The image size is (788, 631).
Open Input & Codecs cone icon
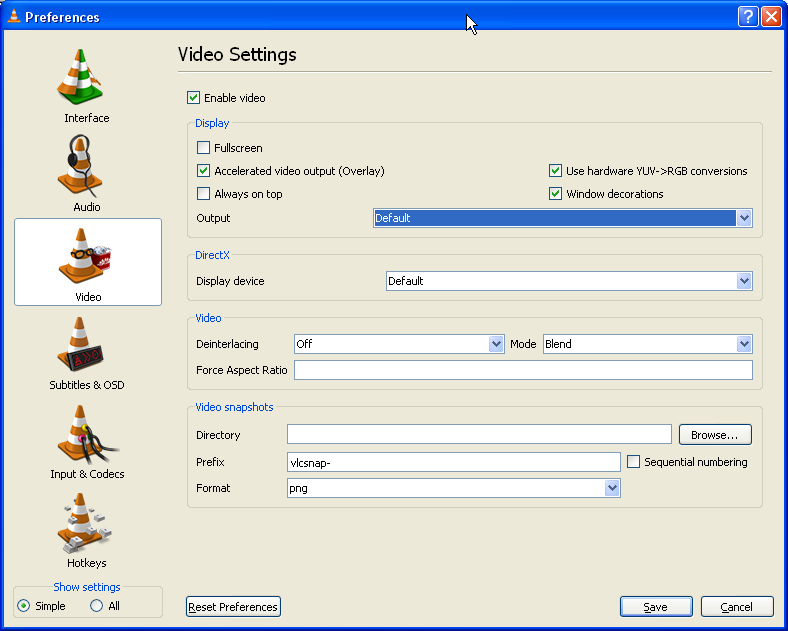[86, 435]
